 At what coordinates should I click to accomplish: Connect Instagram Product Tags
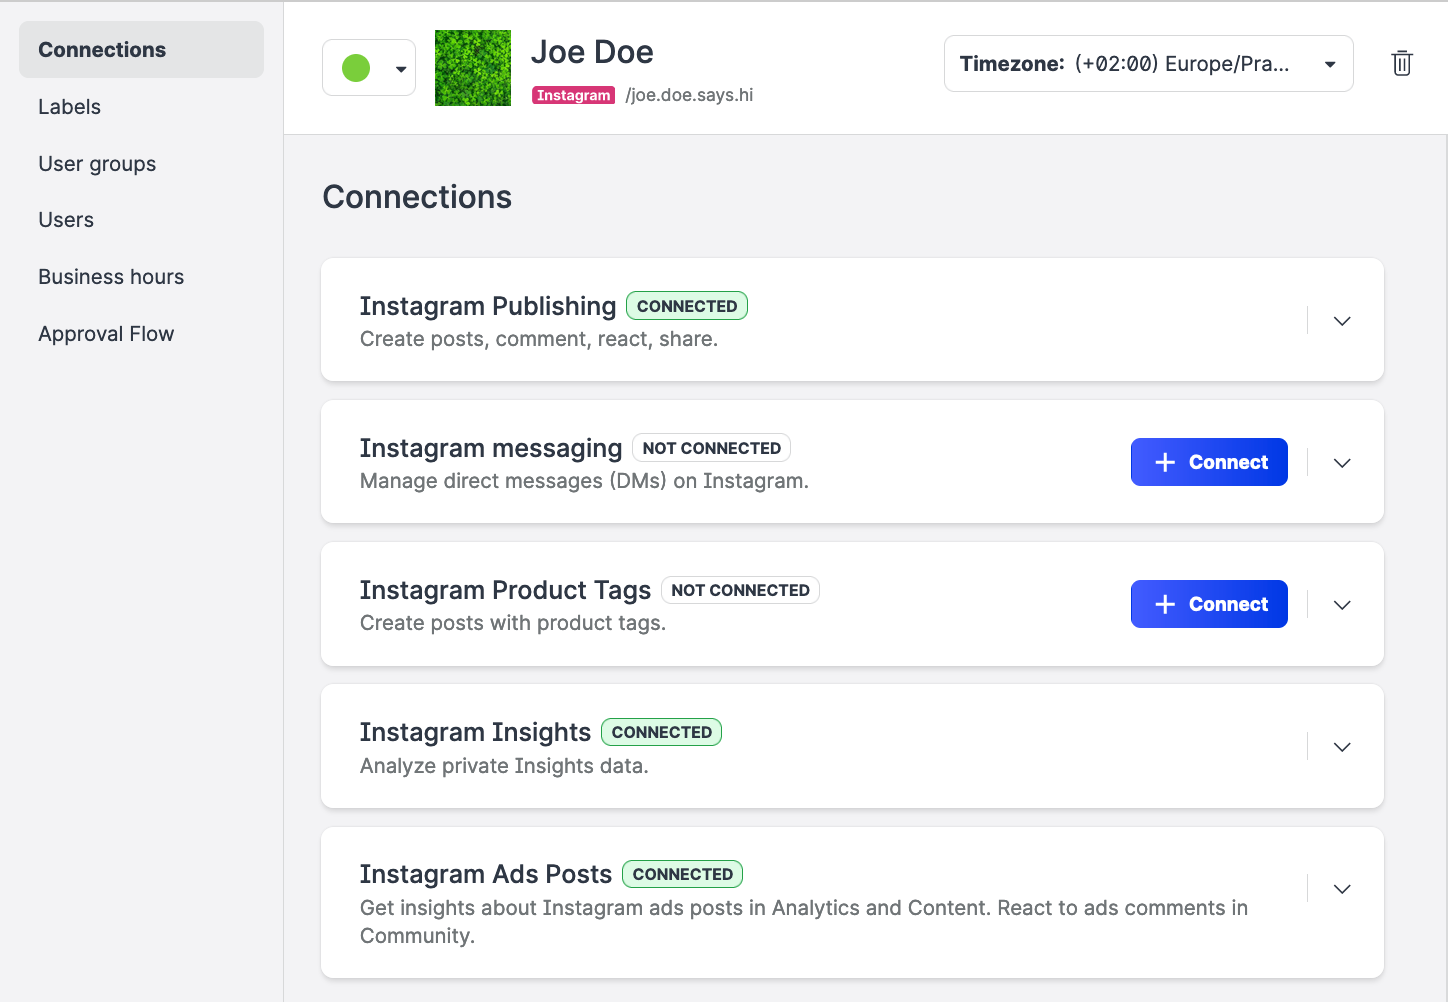pos(1209,604)
